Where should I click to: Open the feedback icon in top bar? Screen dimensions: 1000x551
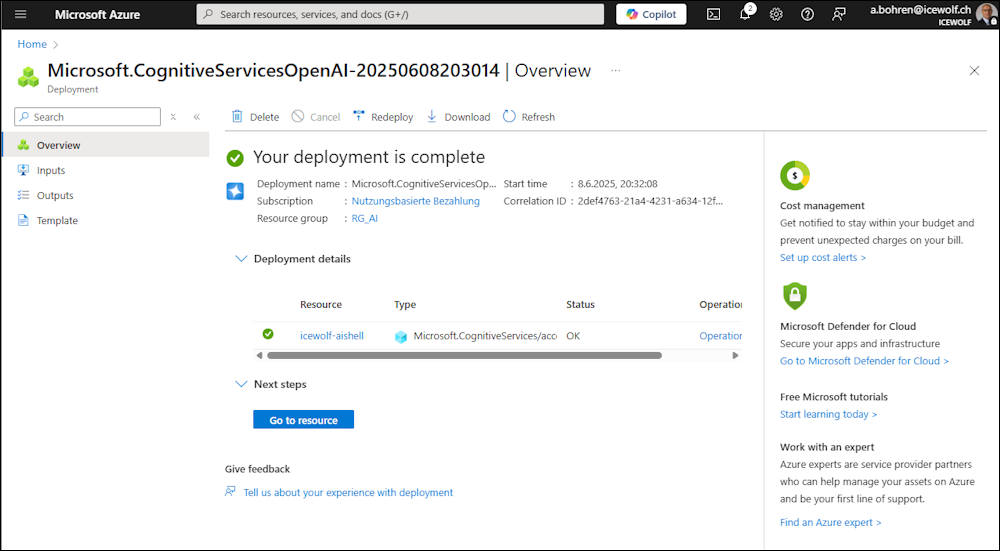point(839,14)
